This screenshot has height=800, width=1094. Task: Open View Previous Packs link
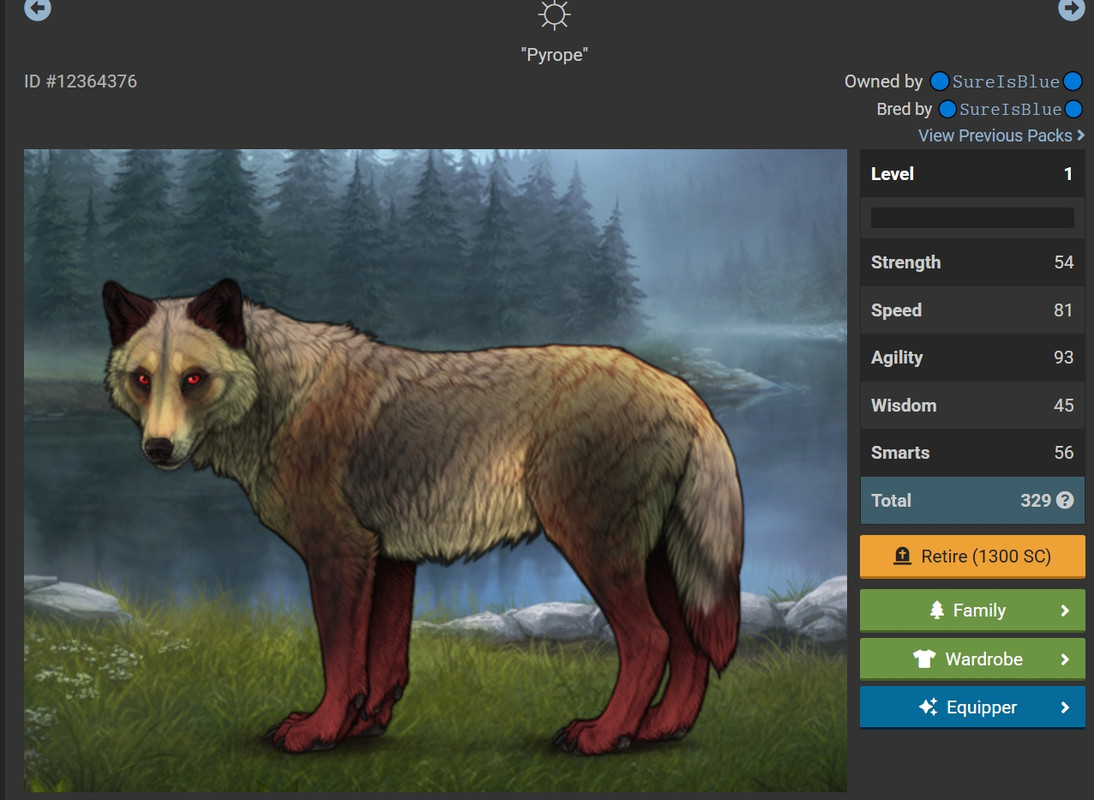pos(995,135)
